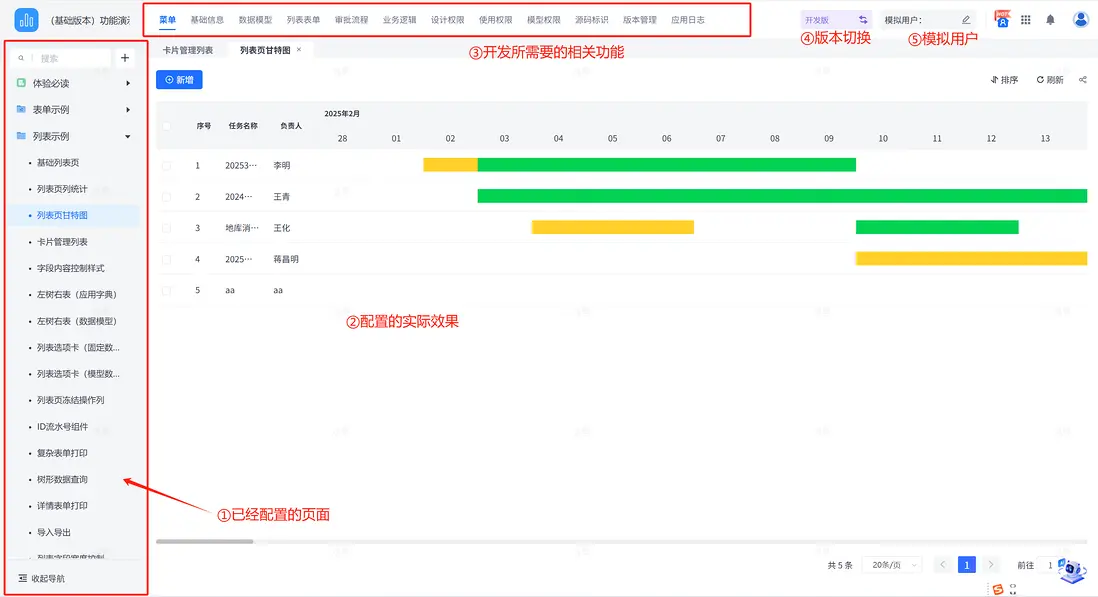Click the 刷新 refresh button
This screenshot has height=597, width=1098.
click(1050, 80)
